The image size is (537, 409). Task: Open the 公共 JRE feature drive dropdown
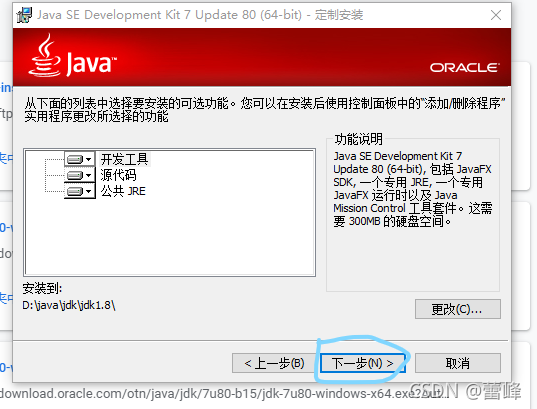tap(80, 191)
